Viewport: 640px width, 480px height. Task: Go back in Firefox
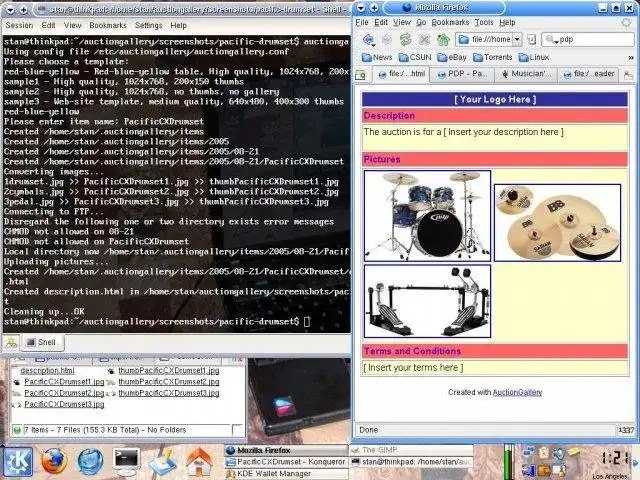click(x=369, y=40)
